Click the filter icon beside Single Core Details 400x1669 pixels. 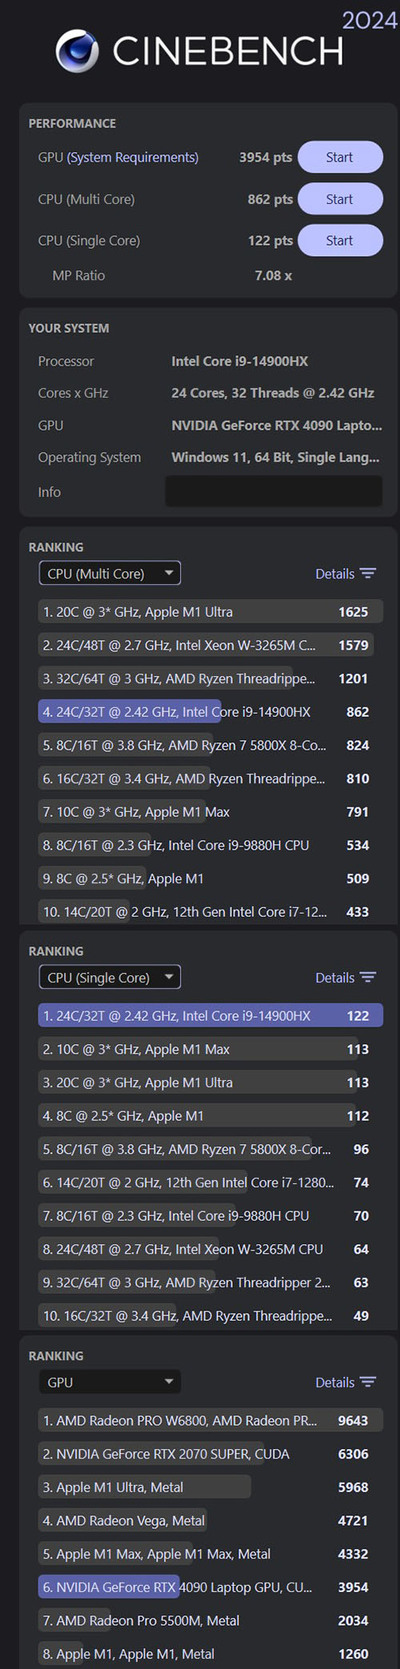368,977
